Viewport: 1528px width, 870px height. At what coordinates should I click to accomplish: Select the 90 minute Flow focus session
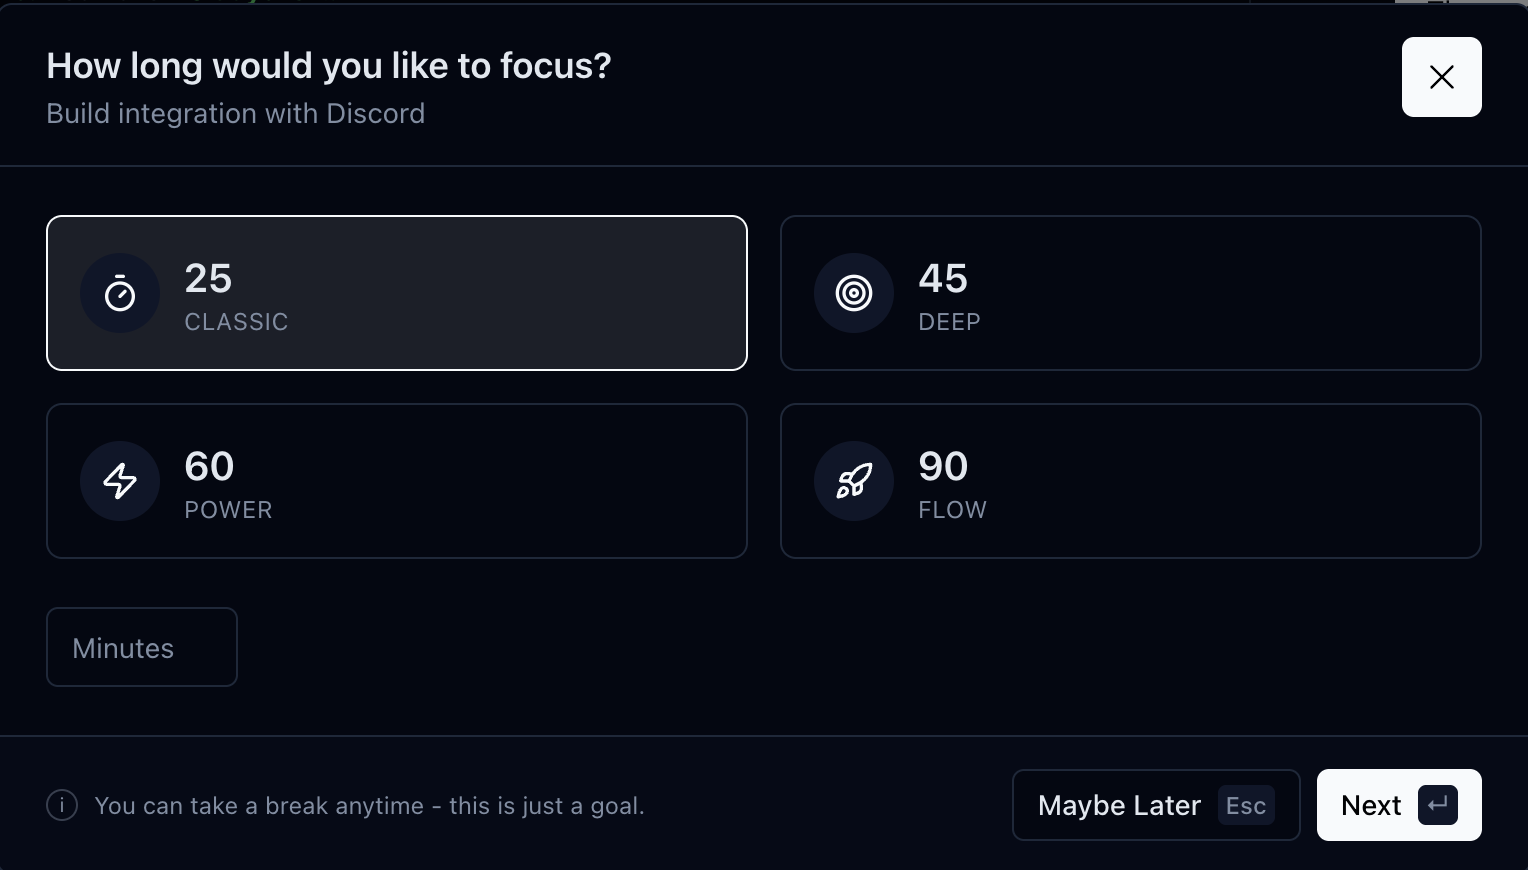click(x=1131, y=481)
